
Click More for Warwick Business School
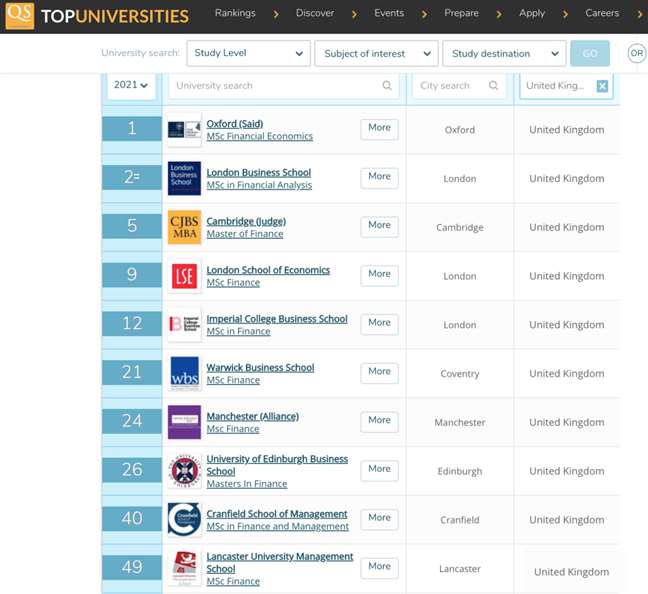(x=379, y=373)
